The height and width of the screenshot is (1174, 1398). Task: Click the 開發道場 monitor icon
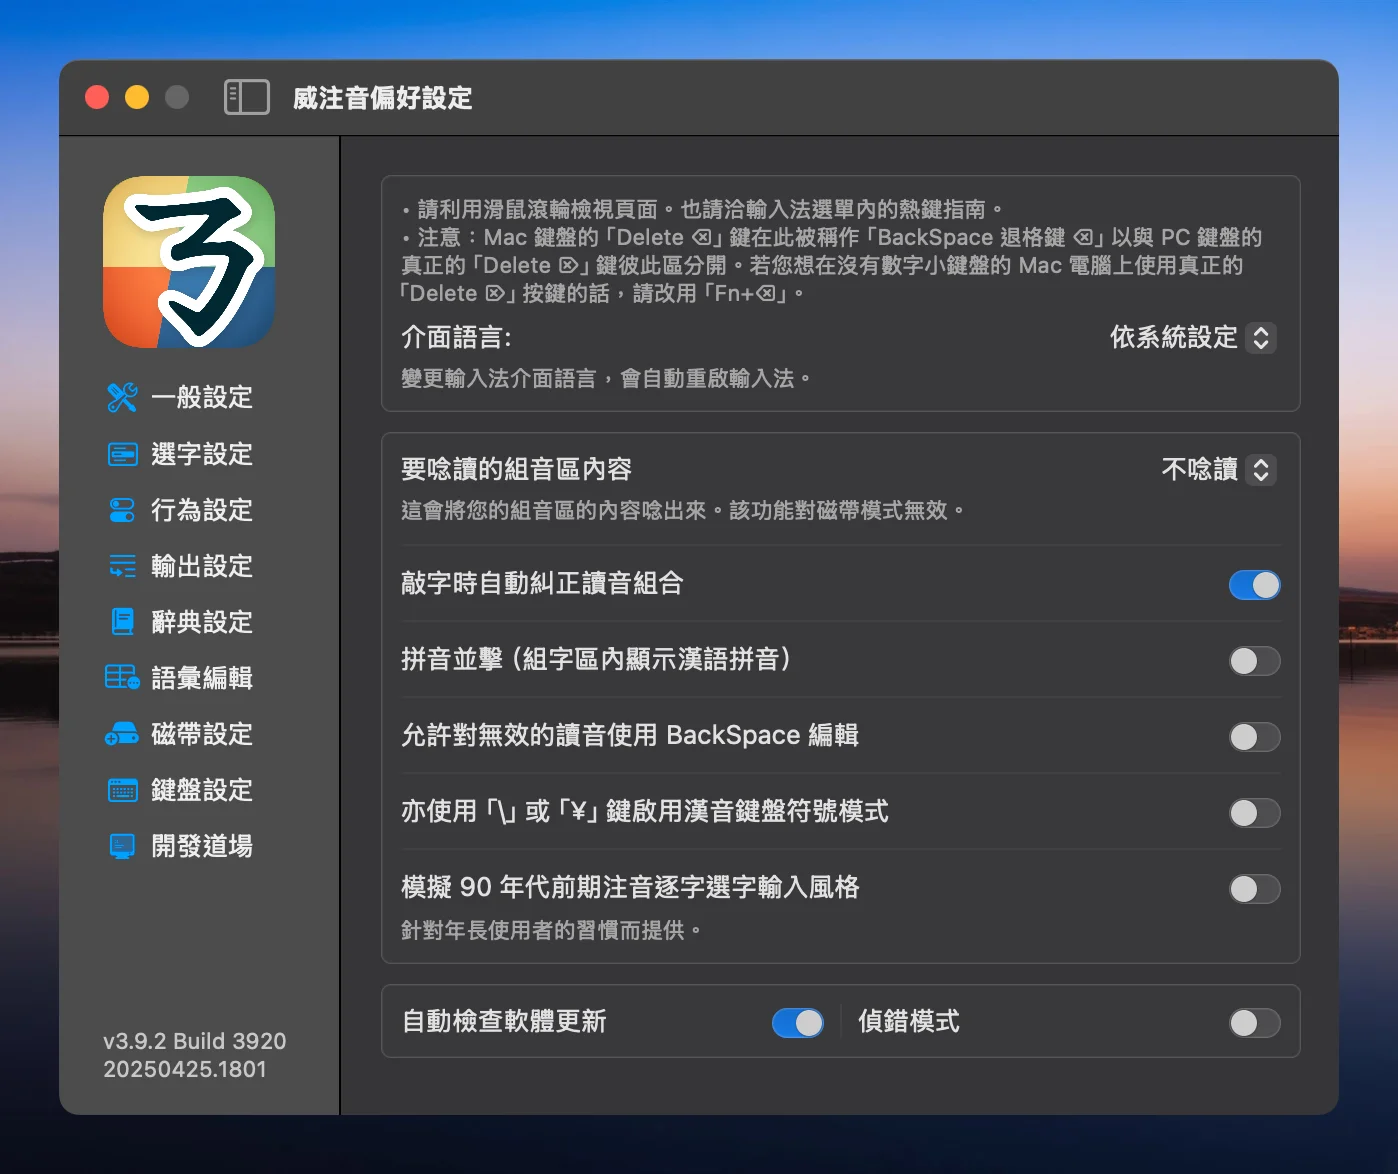(122, 846)
